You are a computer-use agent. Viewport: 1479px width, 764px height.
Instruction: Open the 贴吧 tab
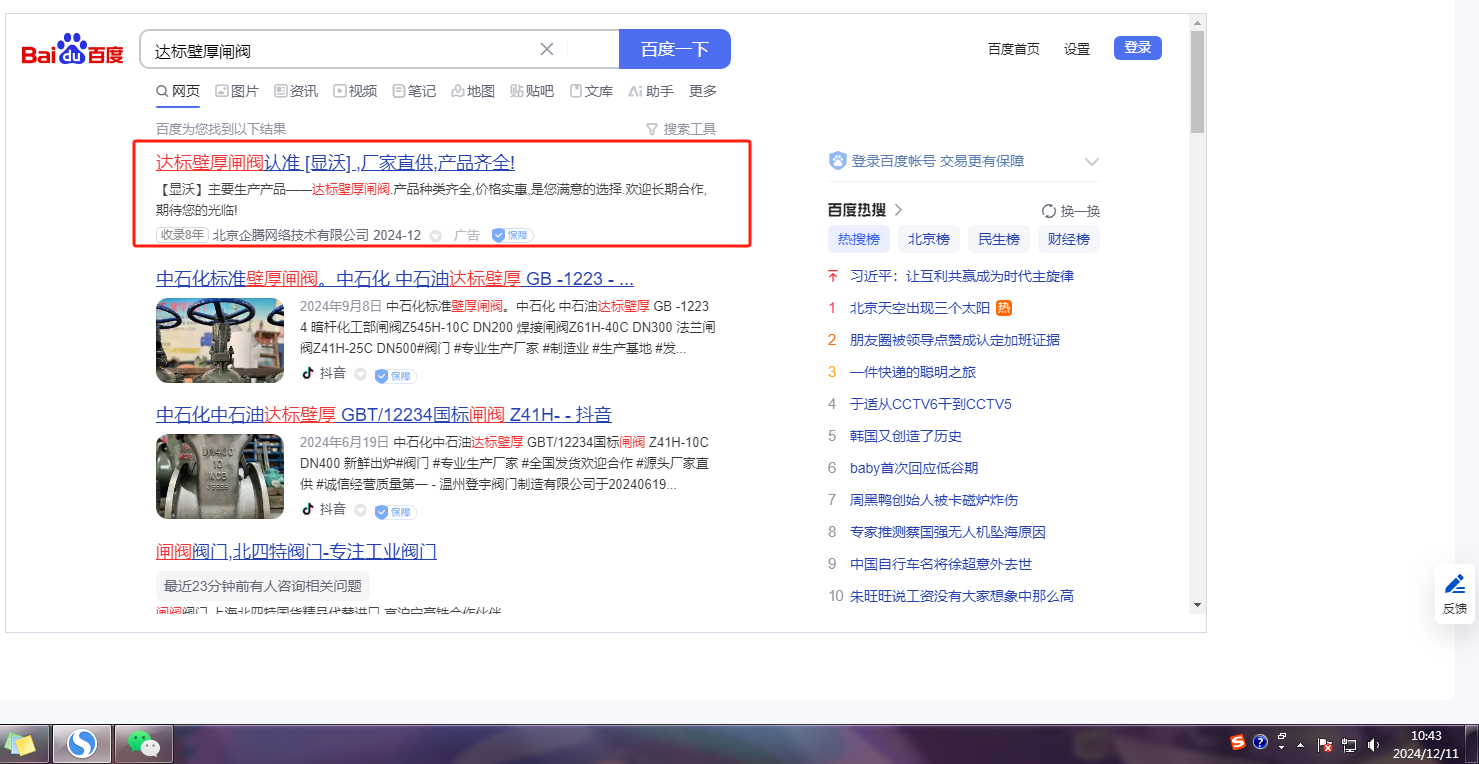click(532, 91)
